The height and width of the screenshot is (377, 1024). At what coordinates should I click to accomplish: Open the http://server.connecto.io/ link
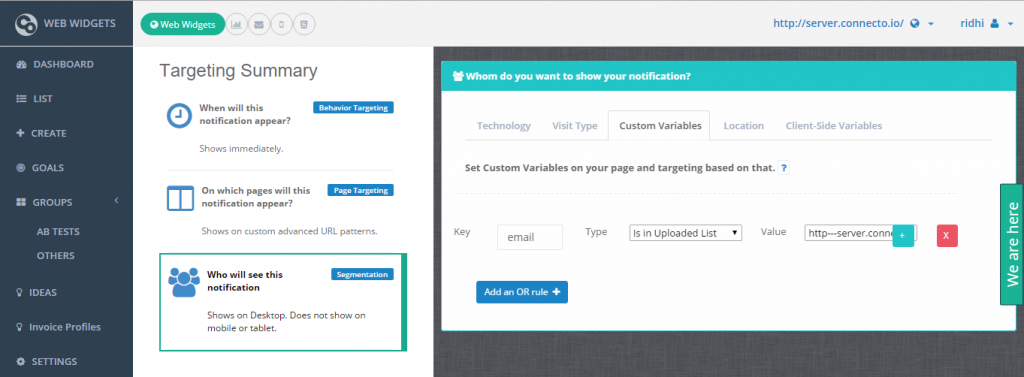pyautogui.click(x=838, y=23)
